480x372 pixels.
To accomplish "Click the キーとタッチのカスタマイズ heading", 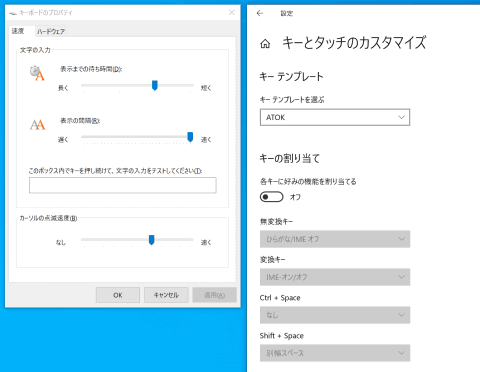I will tap(354, 43).
